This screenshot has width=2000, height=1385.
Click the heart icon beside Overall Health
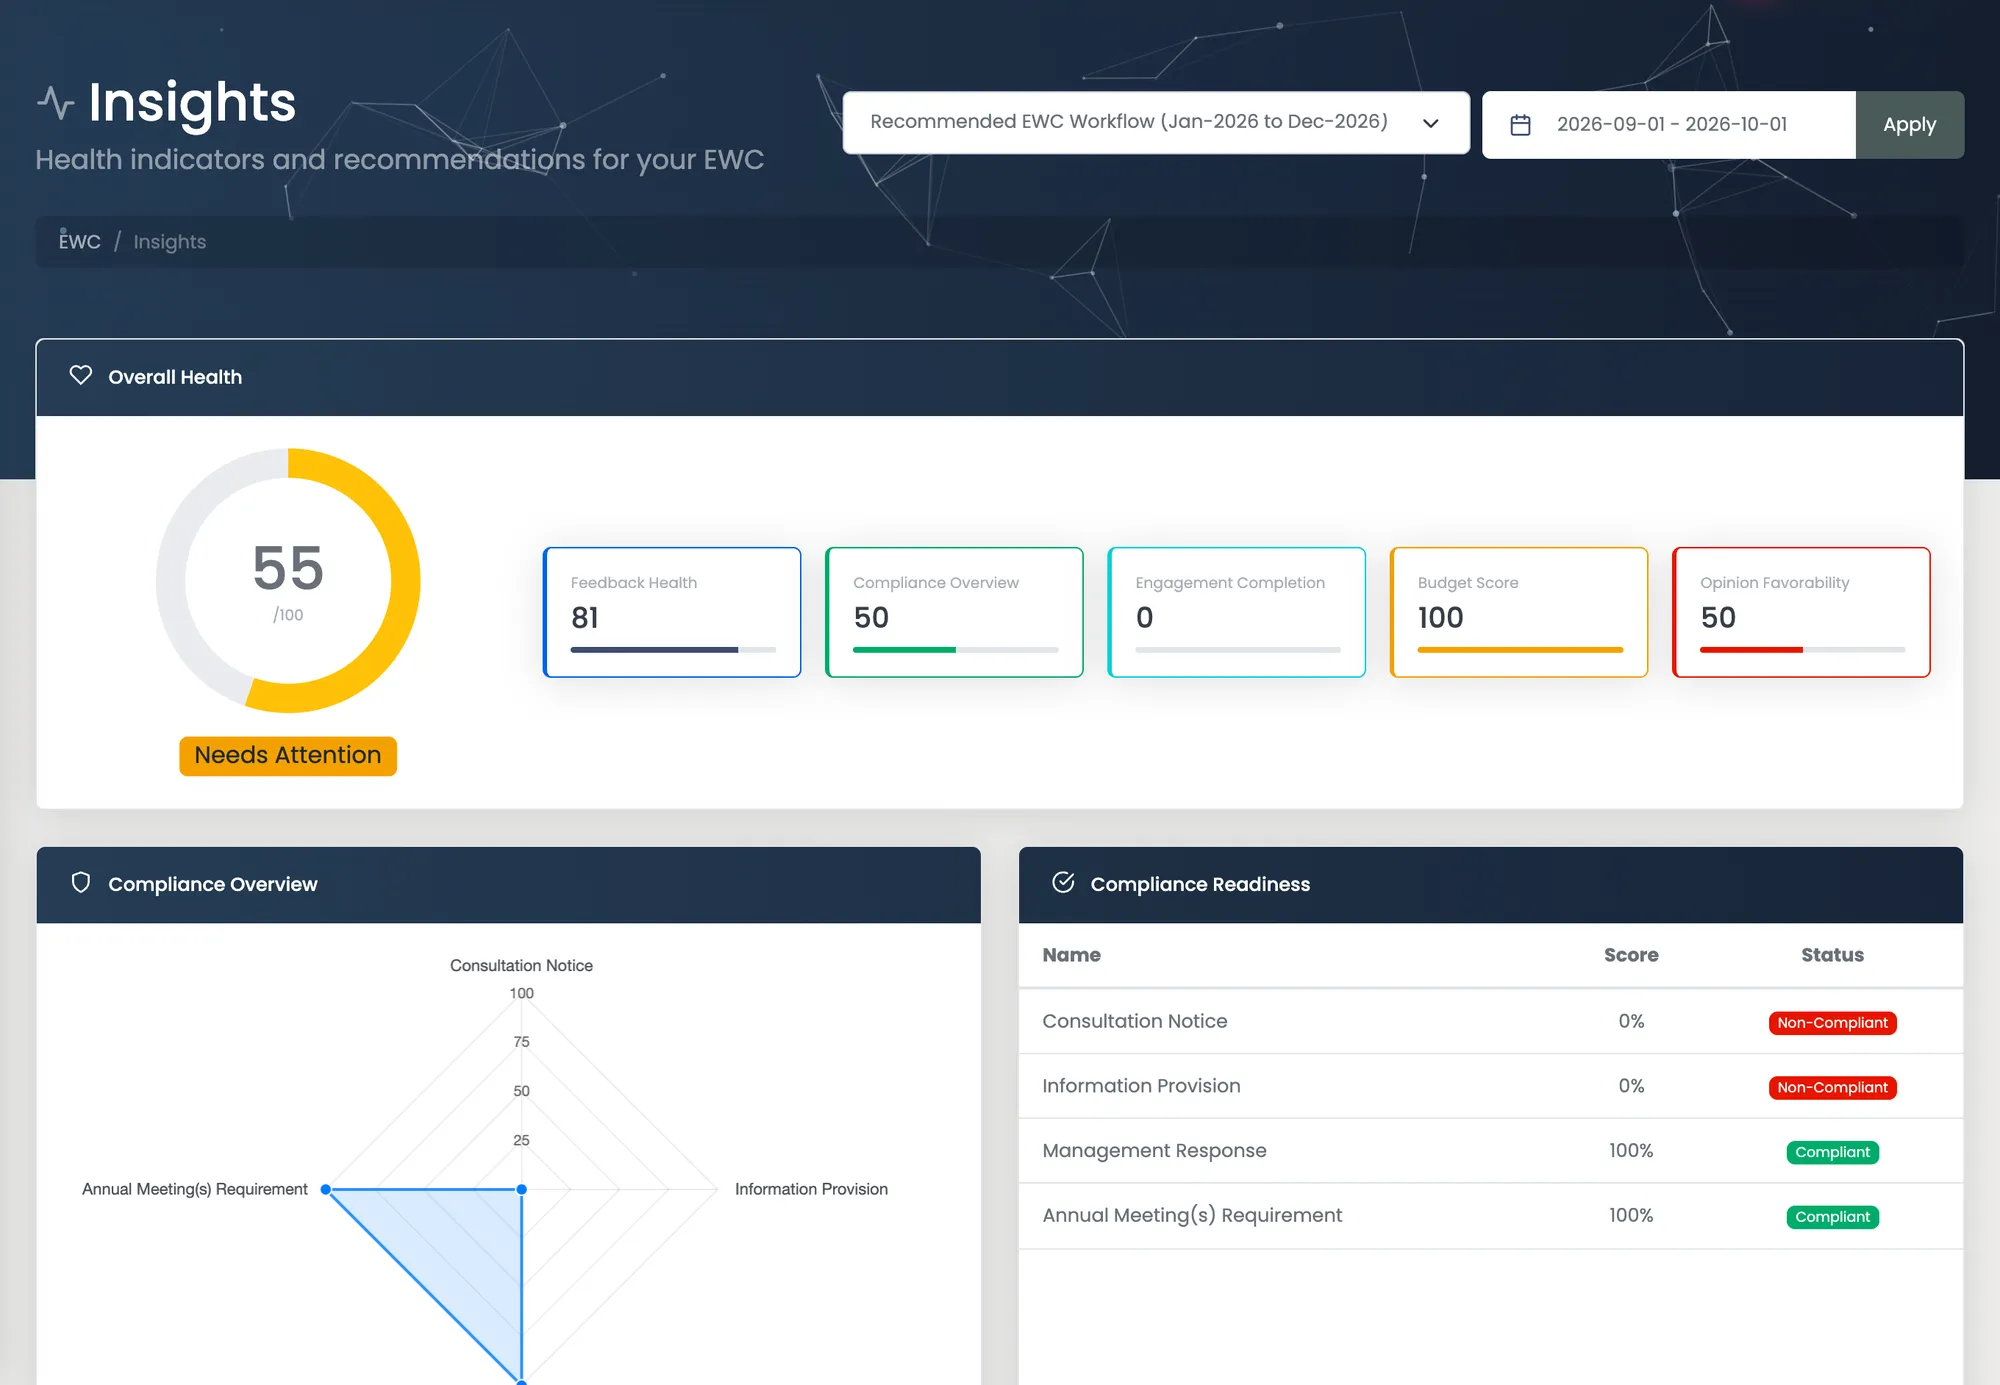[x=81, y=375]
